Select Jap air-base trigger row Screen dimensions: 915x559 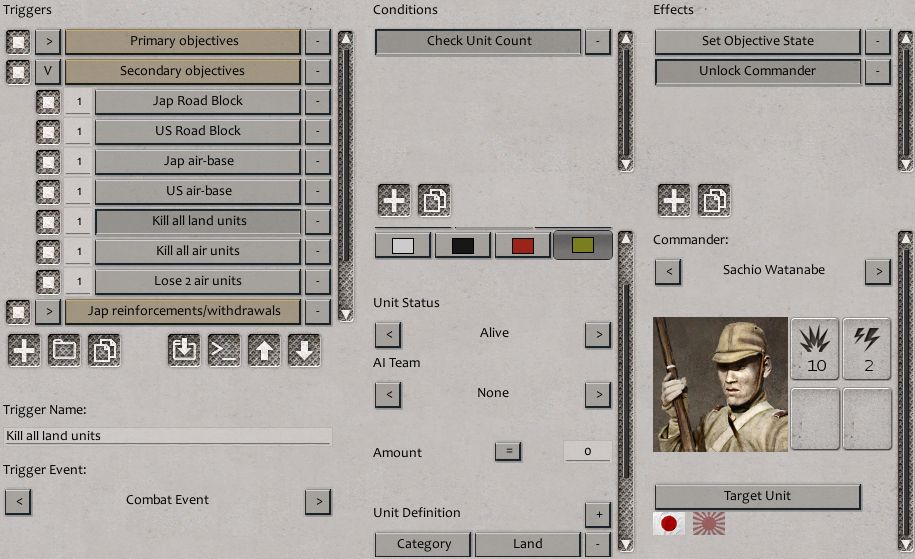click(x=198, y=161)
